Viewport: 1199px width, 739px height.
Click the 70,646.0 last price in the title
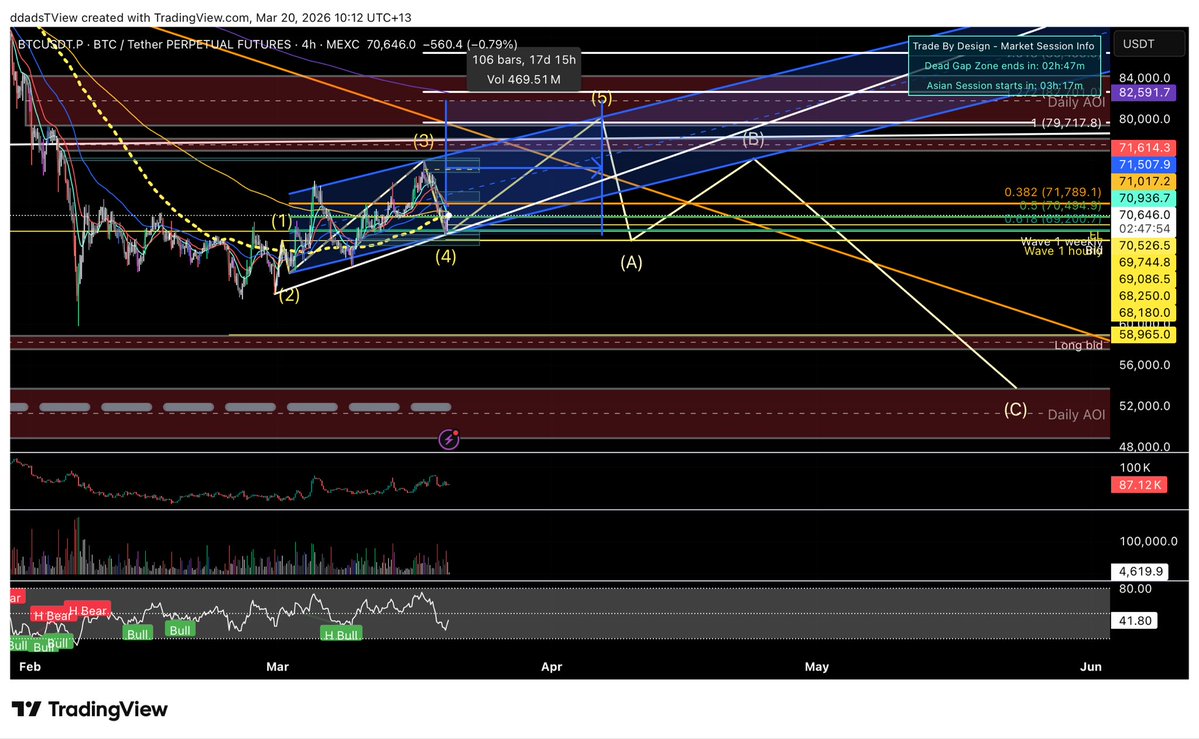[x=391, y=44]
